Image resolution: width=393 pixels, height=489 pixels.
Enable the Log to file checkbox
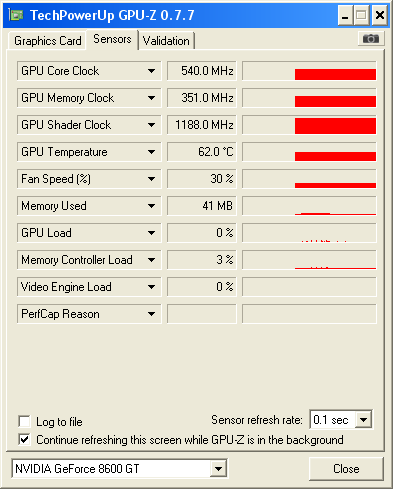point(24,422)
